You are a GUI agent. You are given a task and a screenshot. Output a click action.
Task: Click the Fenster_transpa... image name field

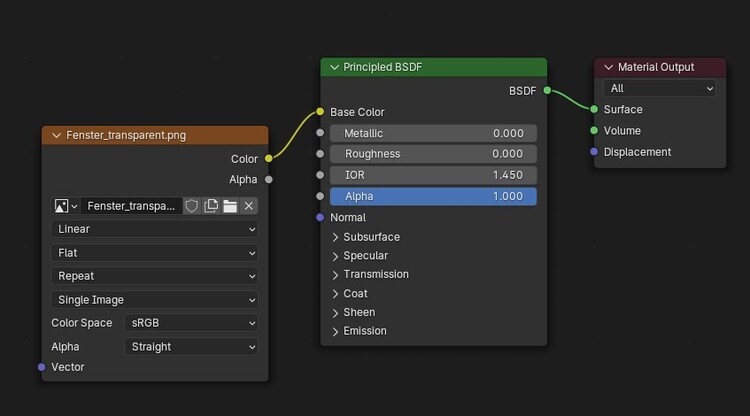point(131,206)
